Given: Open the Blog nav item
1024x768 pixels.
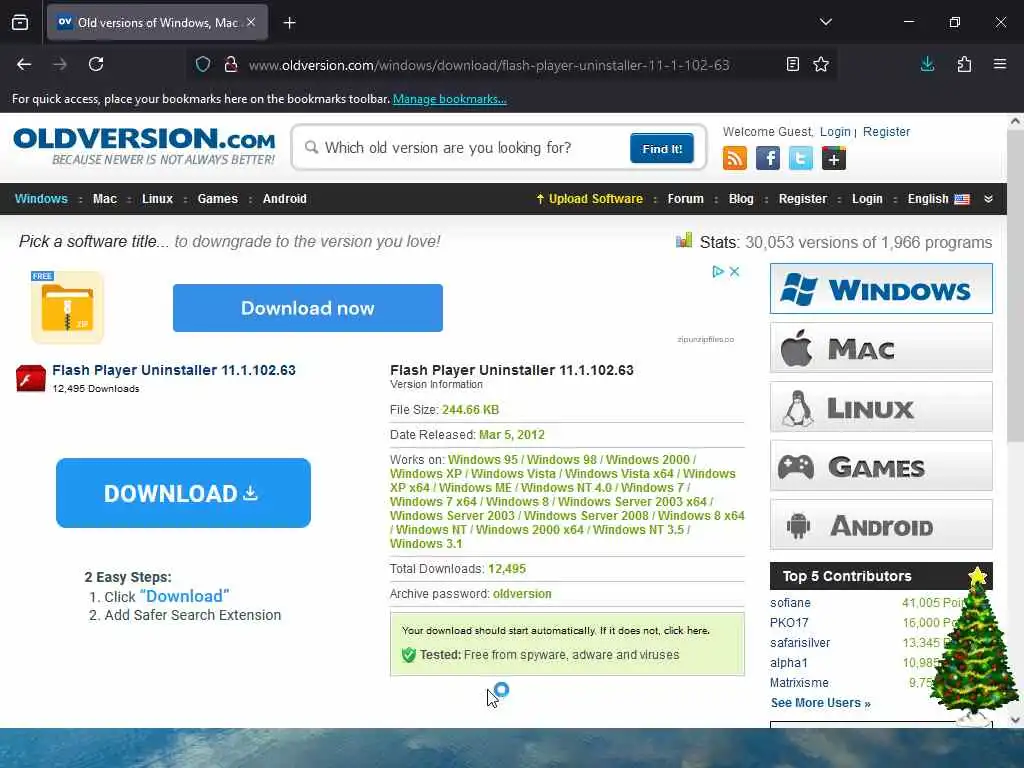Looking at the screenshot, I should (x=741, y=199).
